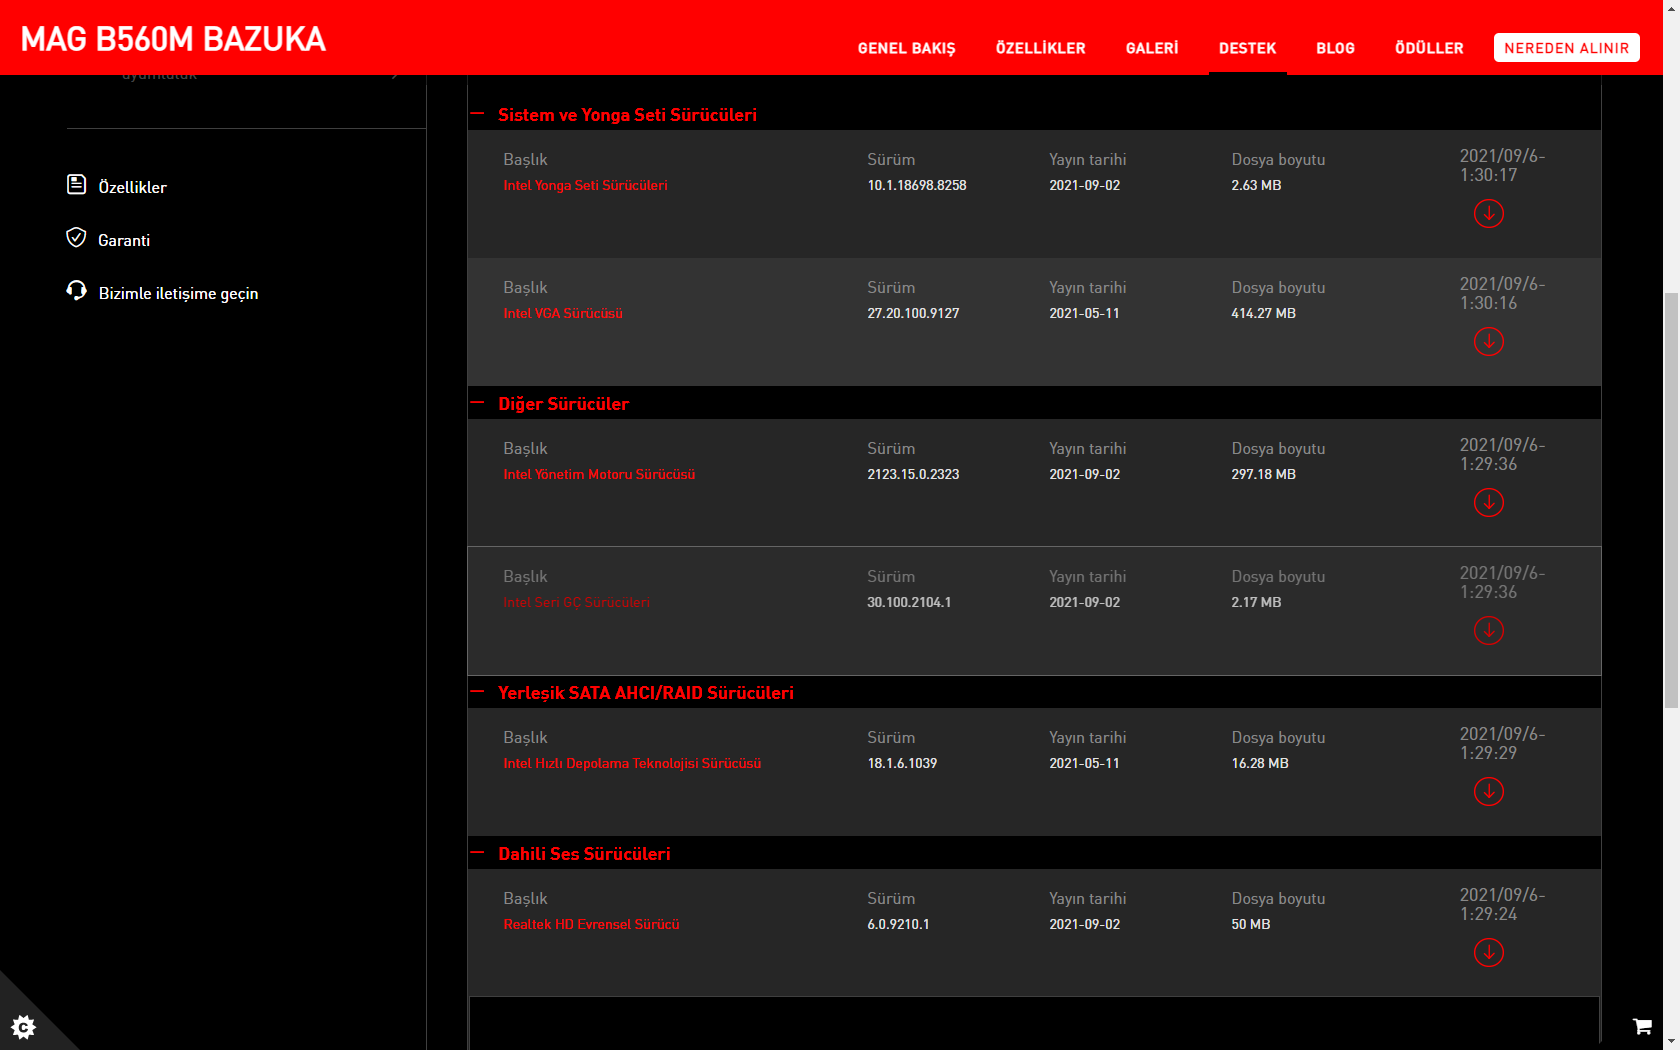Open Intel VGA Sürücüsü link
The width and height of the screenshot is (1680, 1050).
click(x=563, y=313)
